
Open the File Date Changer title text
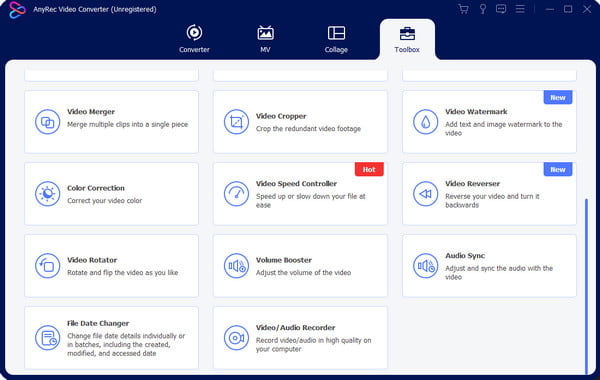pyautogui.click(x=98, y=323)
